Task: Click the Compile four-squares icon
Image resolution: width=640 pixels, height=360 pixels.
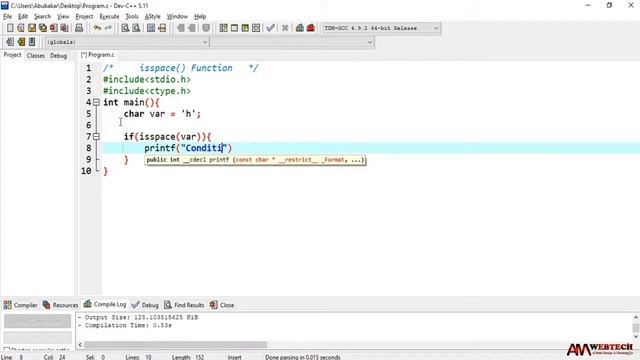Action: [223, 28]
